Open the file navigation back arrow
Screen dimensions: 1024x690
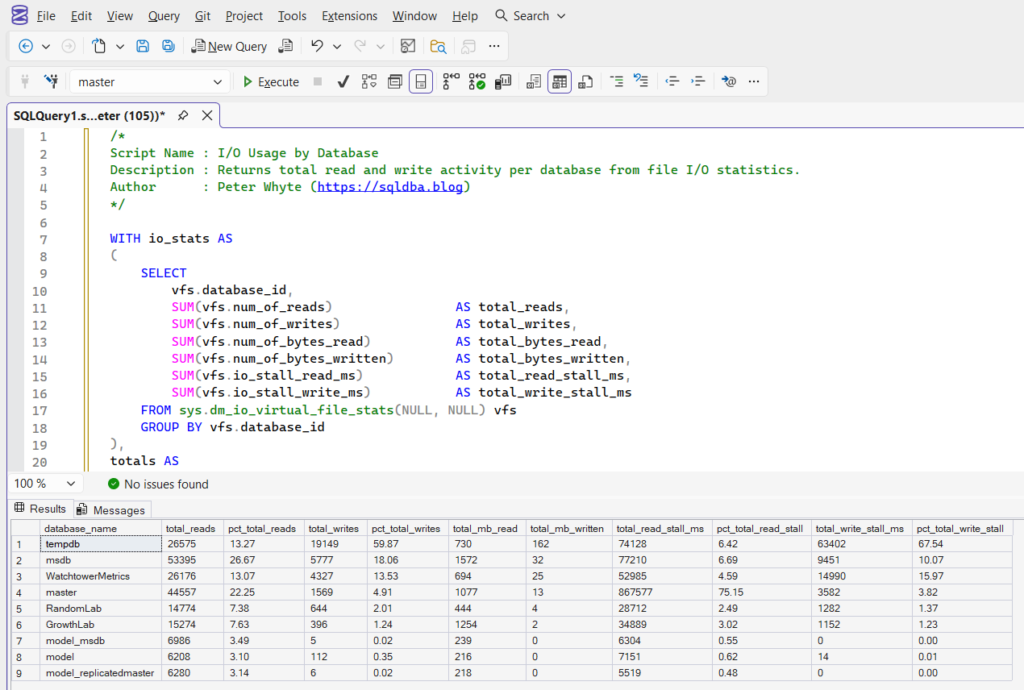[25, 45]
